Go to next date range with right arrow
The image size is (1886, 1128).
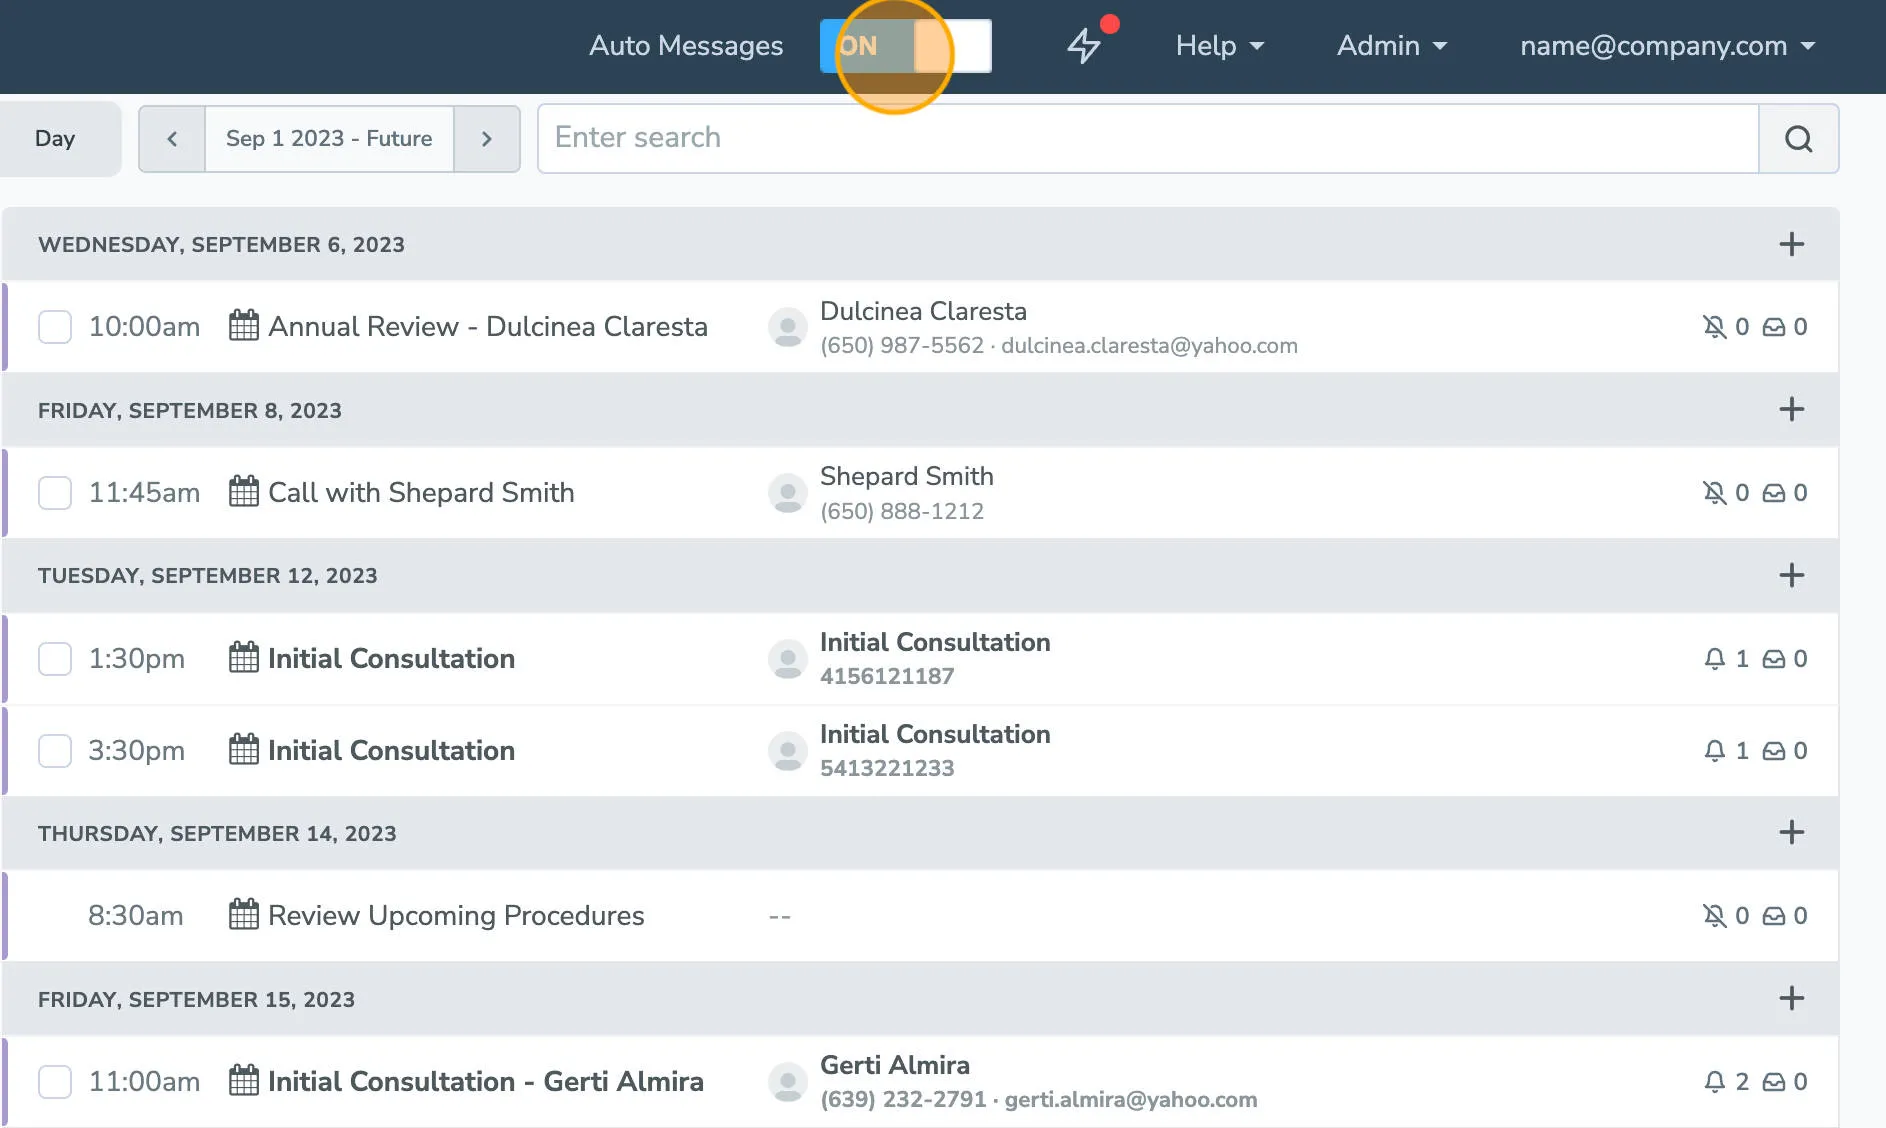pos(487,139)
